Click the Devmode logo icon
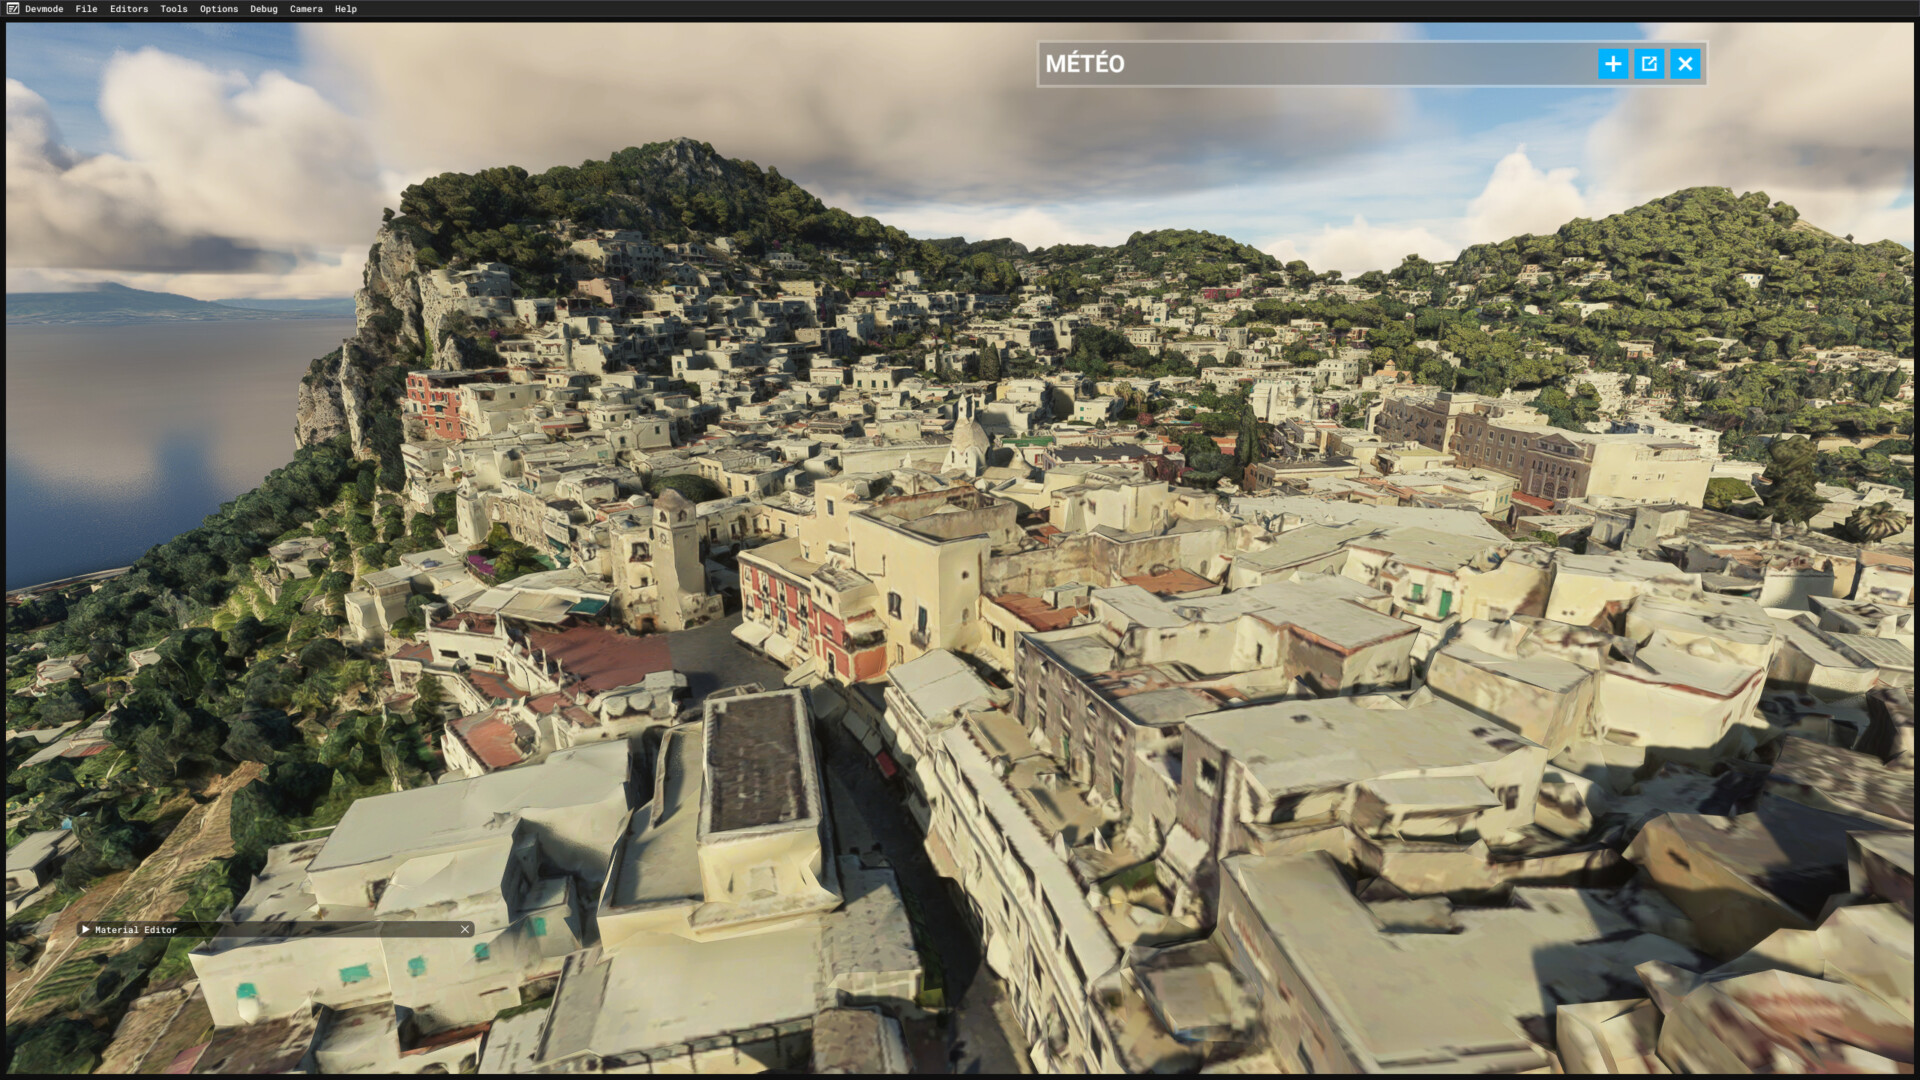The height and width of the screenshot is (1080, 1920). pyautogui.click(x=12, y=8)
